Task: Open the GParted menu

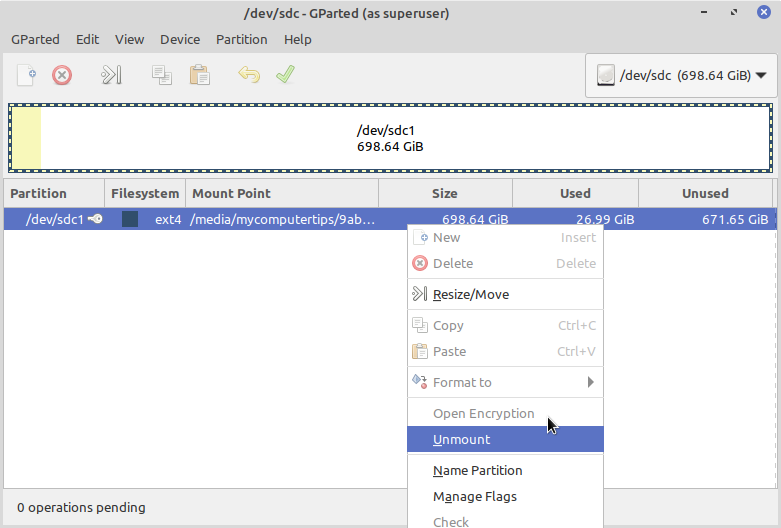Action: (35, 39)
